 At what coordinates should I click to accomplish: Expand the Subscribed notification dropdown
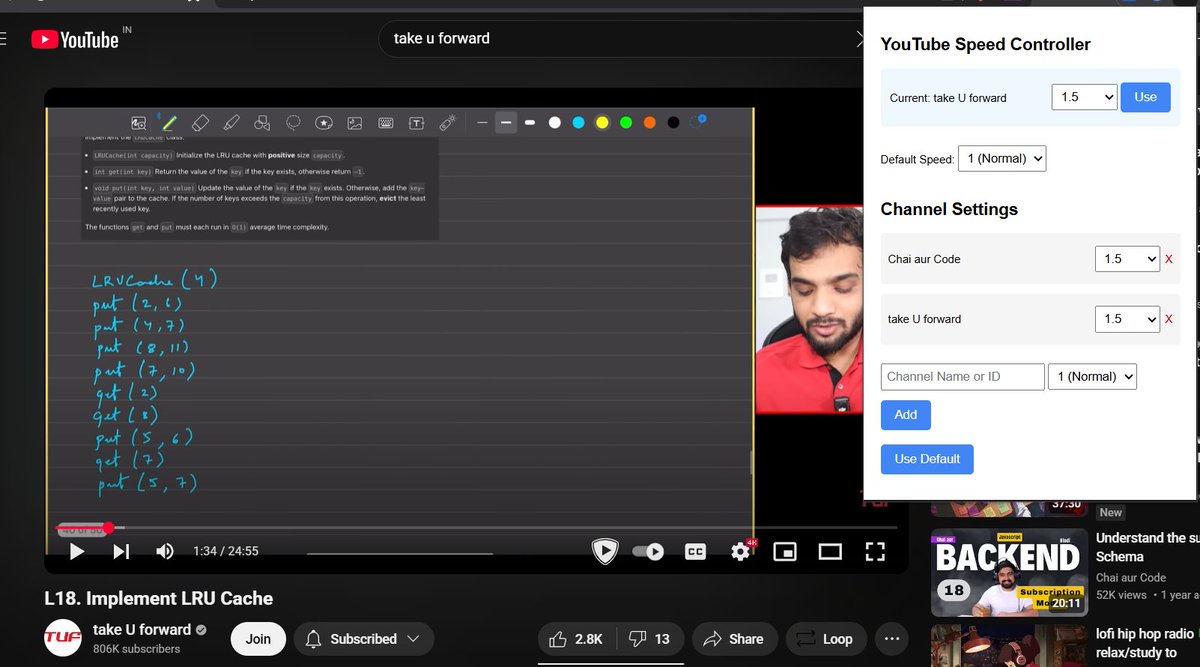(364, 639)
